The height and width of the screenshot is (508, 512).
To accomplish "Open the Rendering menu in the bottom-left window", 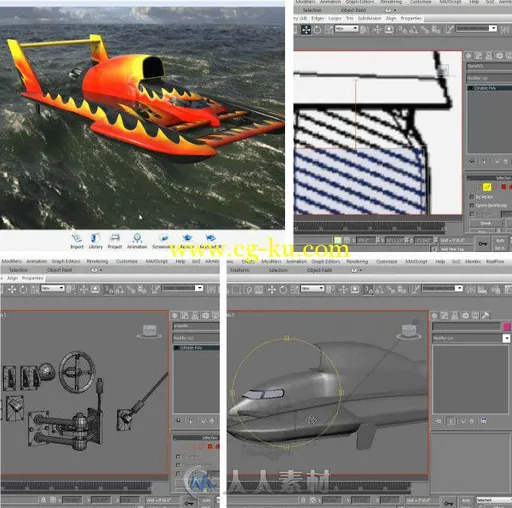I will [x=97, y=261].
